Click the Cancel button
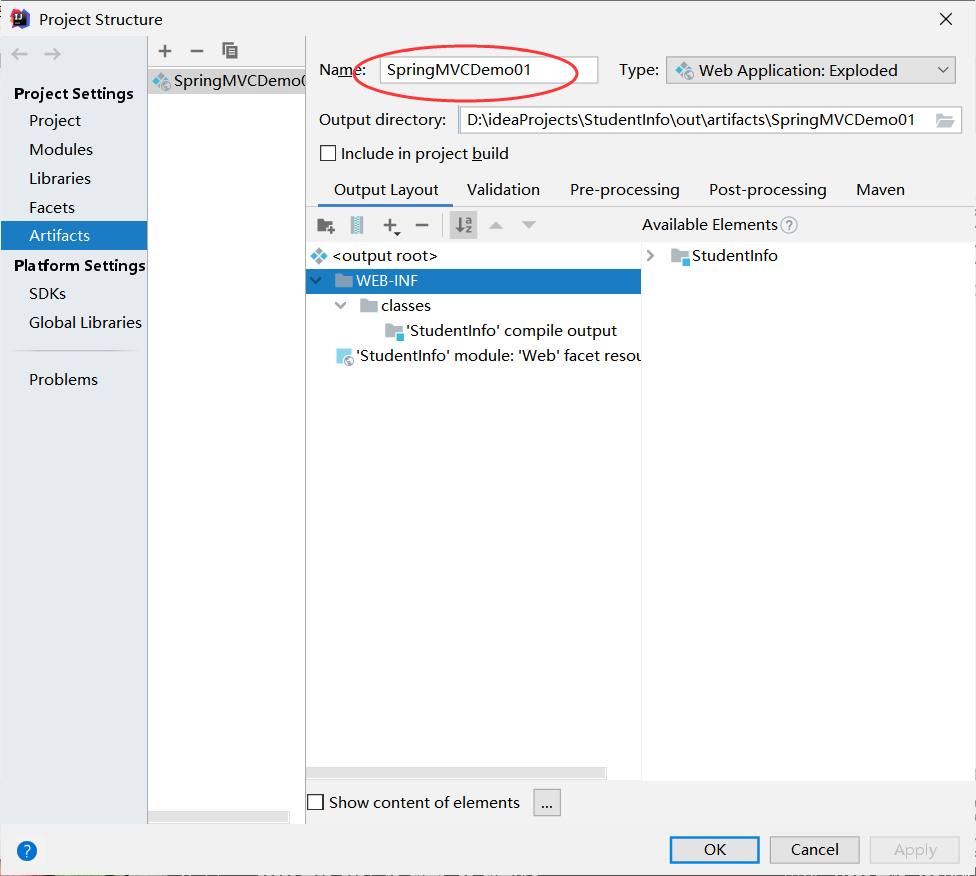The height and width of the screenshot is (876, 976). 814,850
